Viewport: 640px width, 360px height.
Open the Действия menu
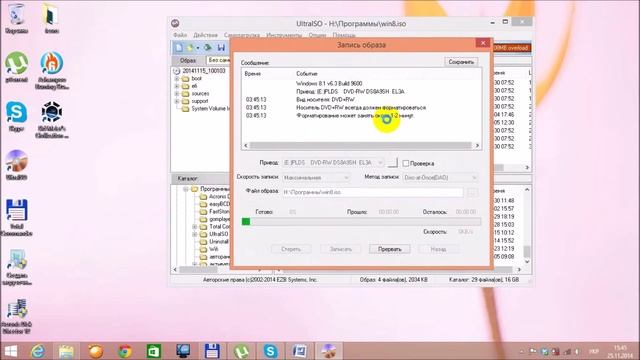[205, 35]
